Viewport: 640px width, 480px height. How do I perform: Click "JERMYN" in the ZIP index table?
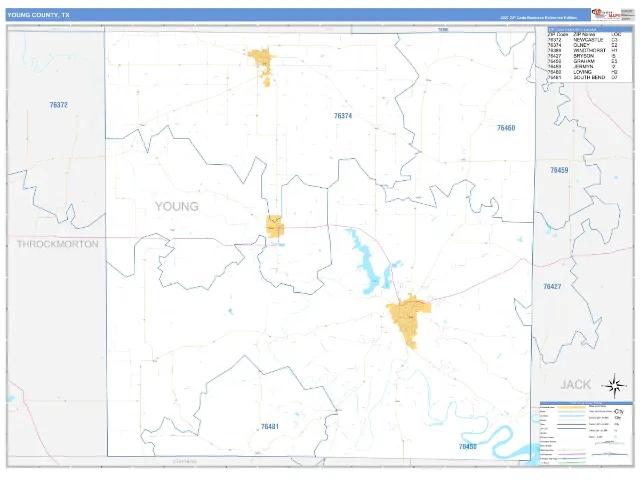pos(583,67)
